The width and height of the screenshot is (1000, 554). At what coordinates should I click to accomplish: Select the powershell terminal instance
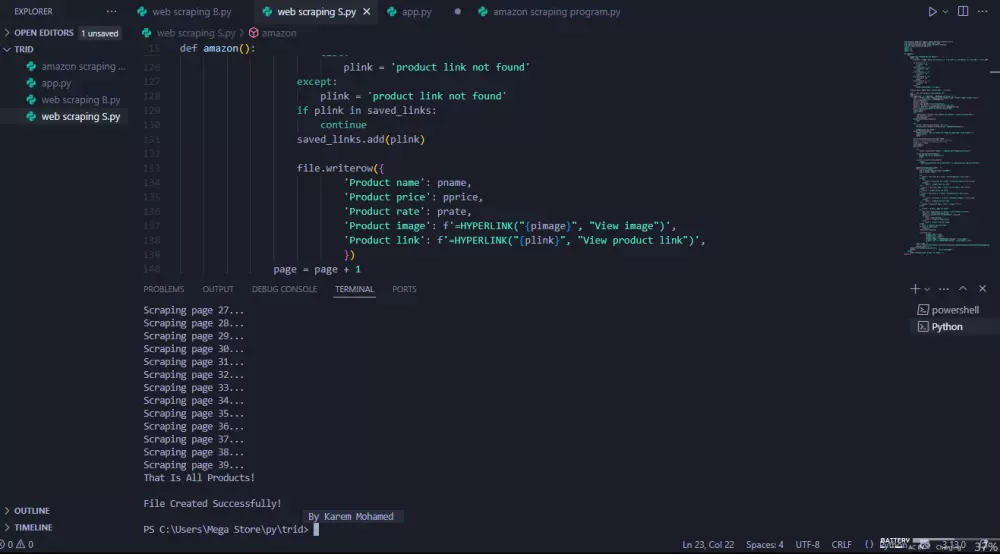[x=955, y=310]
